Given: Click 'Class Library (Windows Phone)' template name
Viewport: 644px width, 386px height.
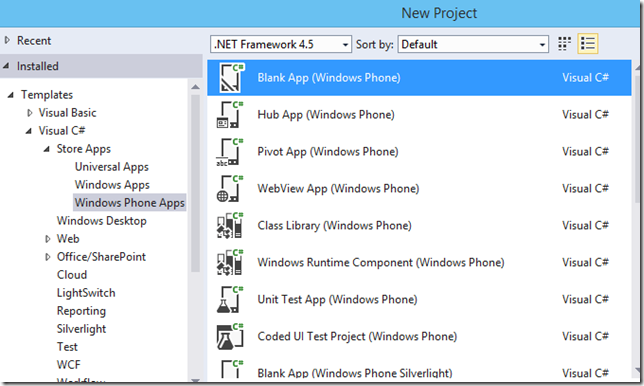Looking at the screenshot, I should [x=334, y=225].
